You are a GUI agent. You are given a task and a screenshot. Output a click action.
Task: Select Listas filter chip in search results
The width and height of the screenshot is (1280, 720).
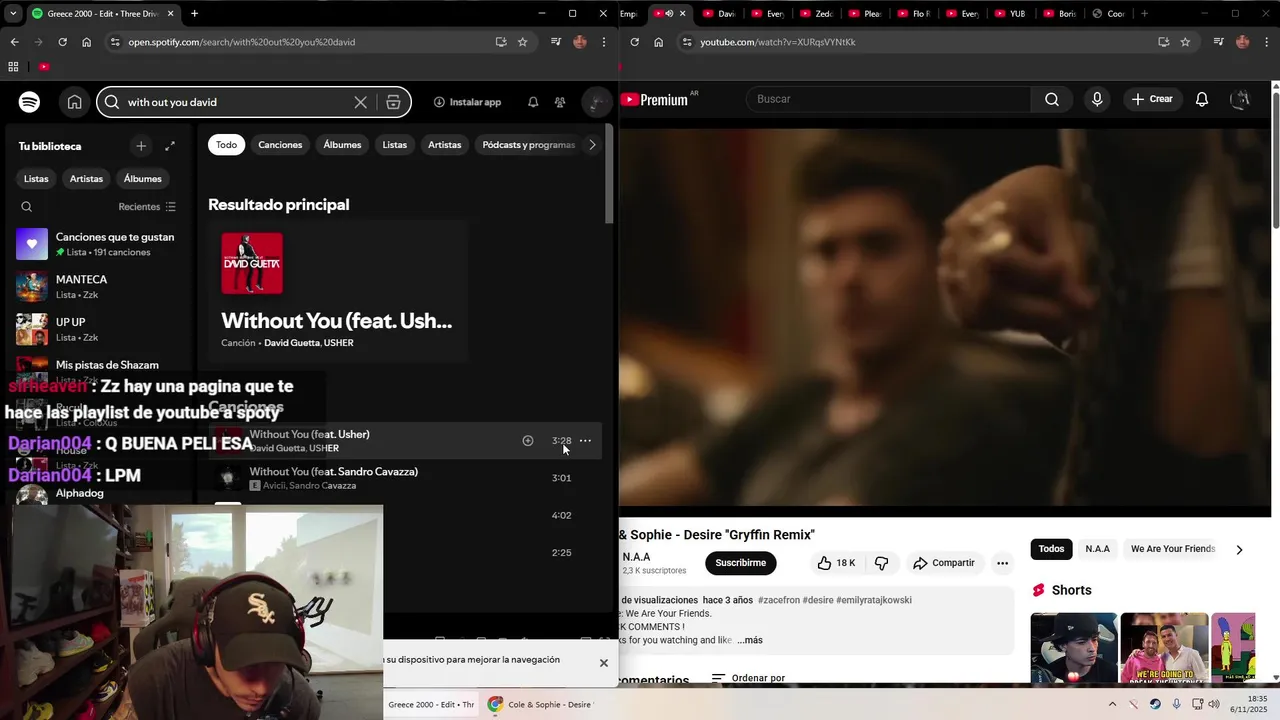tap(395, 145)
